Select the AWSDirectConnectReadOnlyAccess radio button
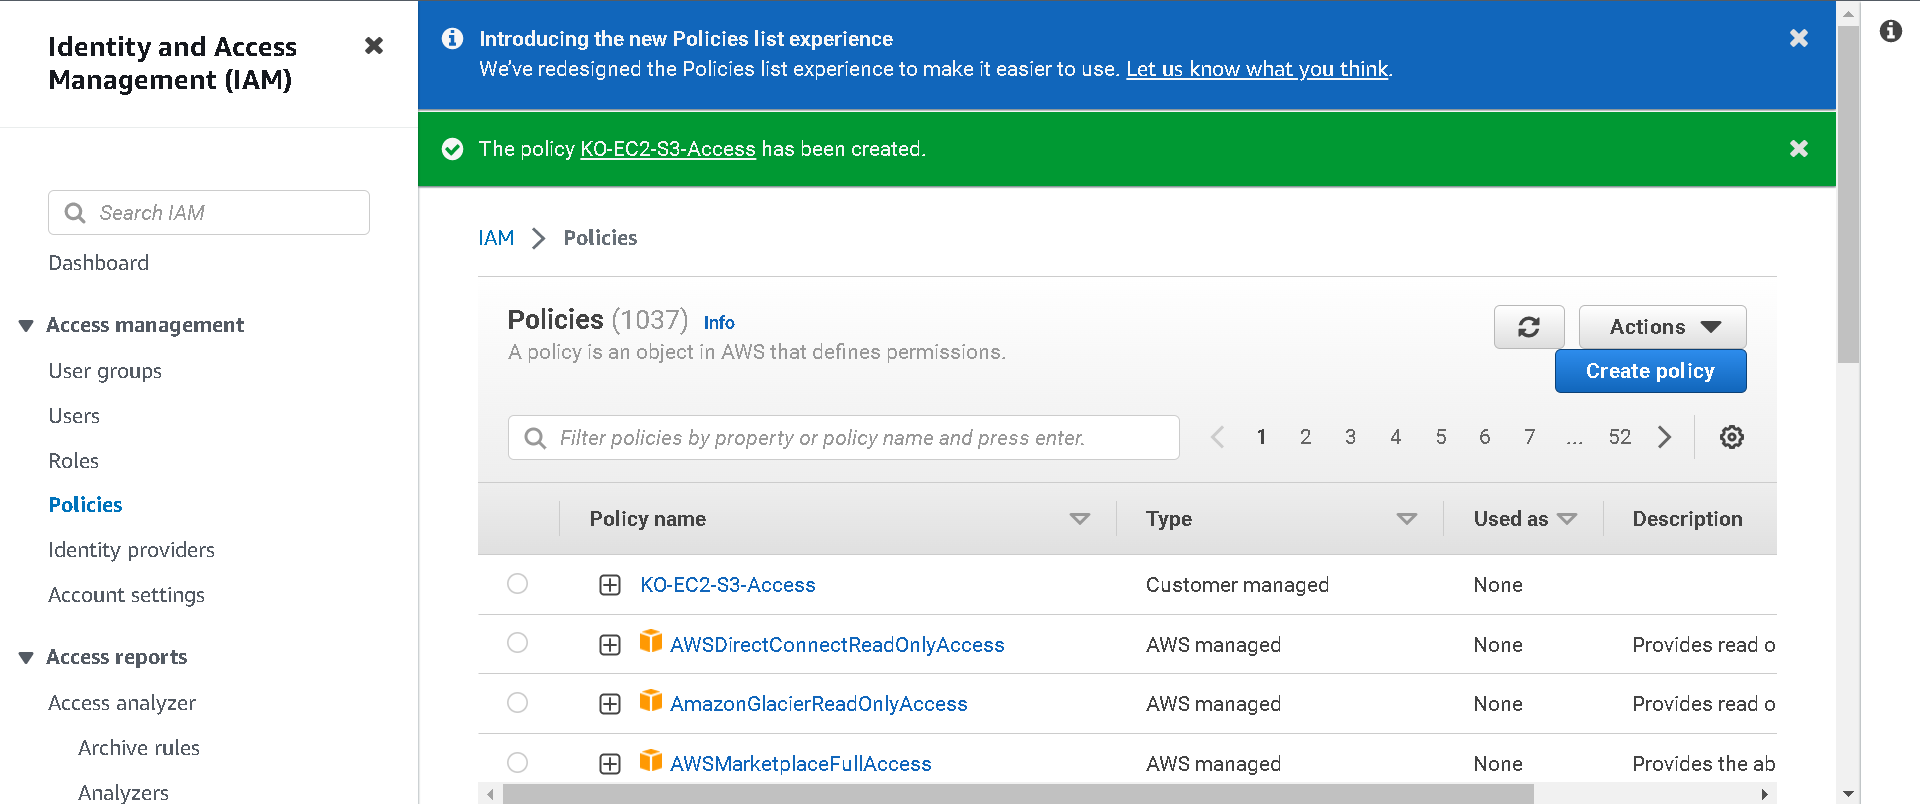This screenshot has height=804, width=1920. (x=517, y=642)
